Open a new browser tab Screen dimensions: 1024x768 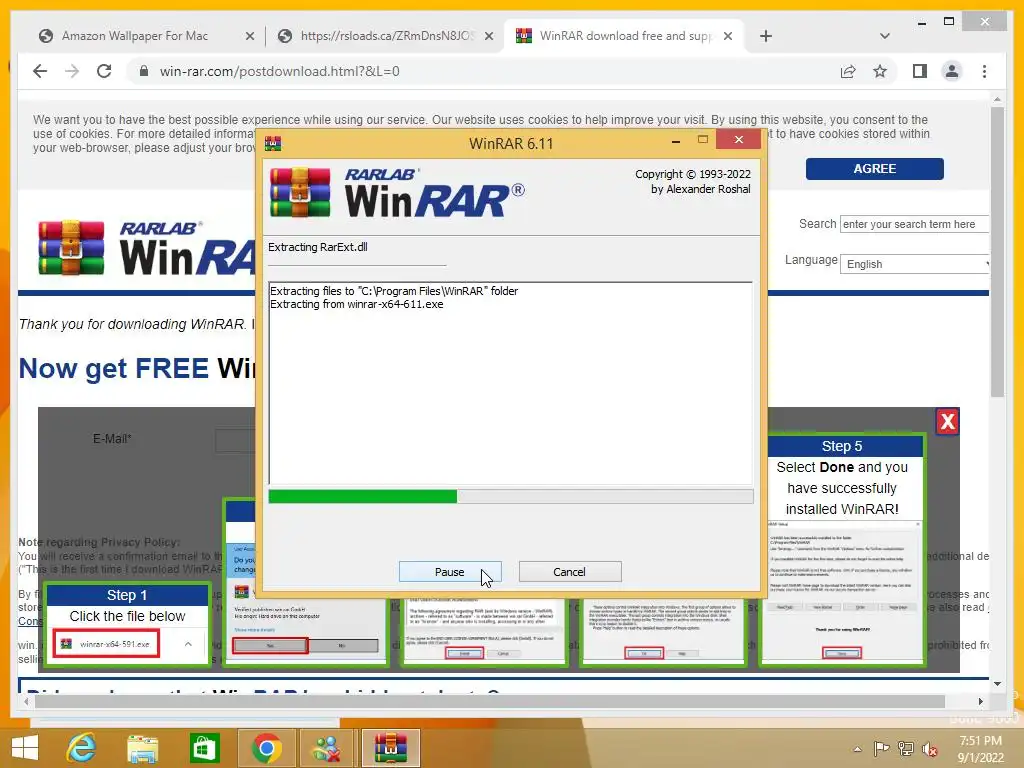(766, 37)
